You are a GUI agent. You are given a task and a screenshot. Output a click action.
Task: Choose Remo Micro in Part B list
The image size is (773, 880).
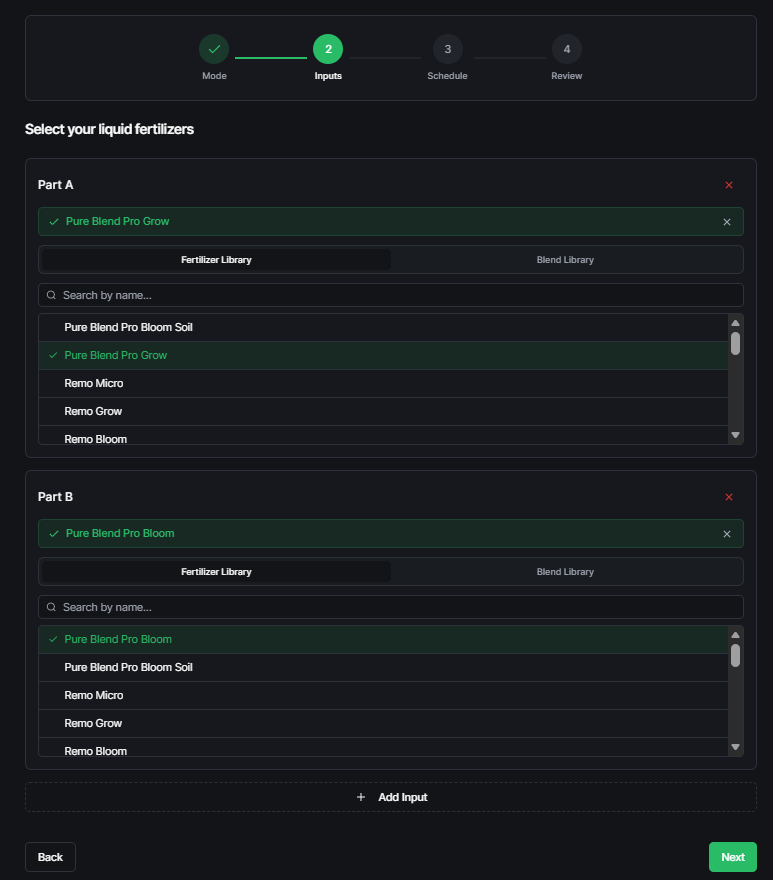point(383,696)
